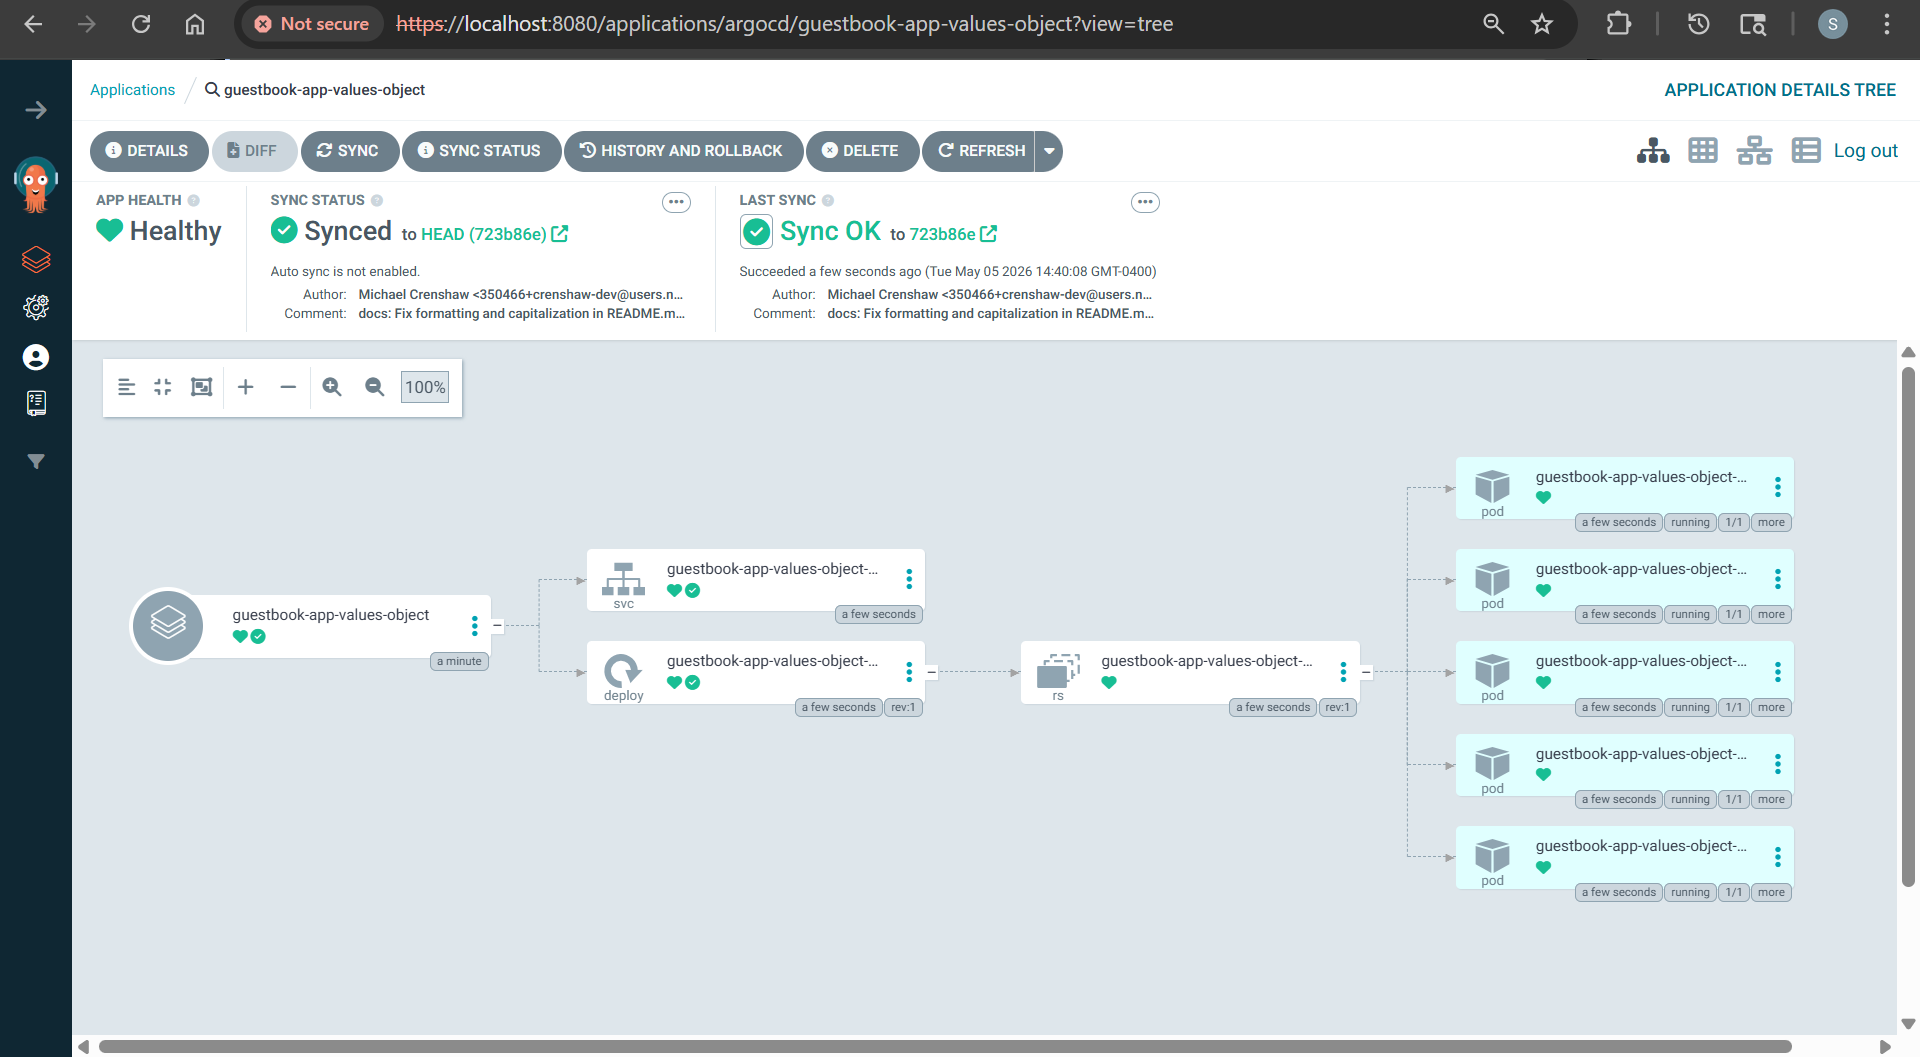Select the svc node icon
The image size is (1920, 1057).
tap(624, 579)
